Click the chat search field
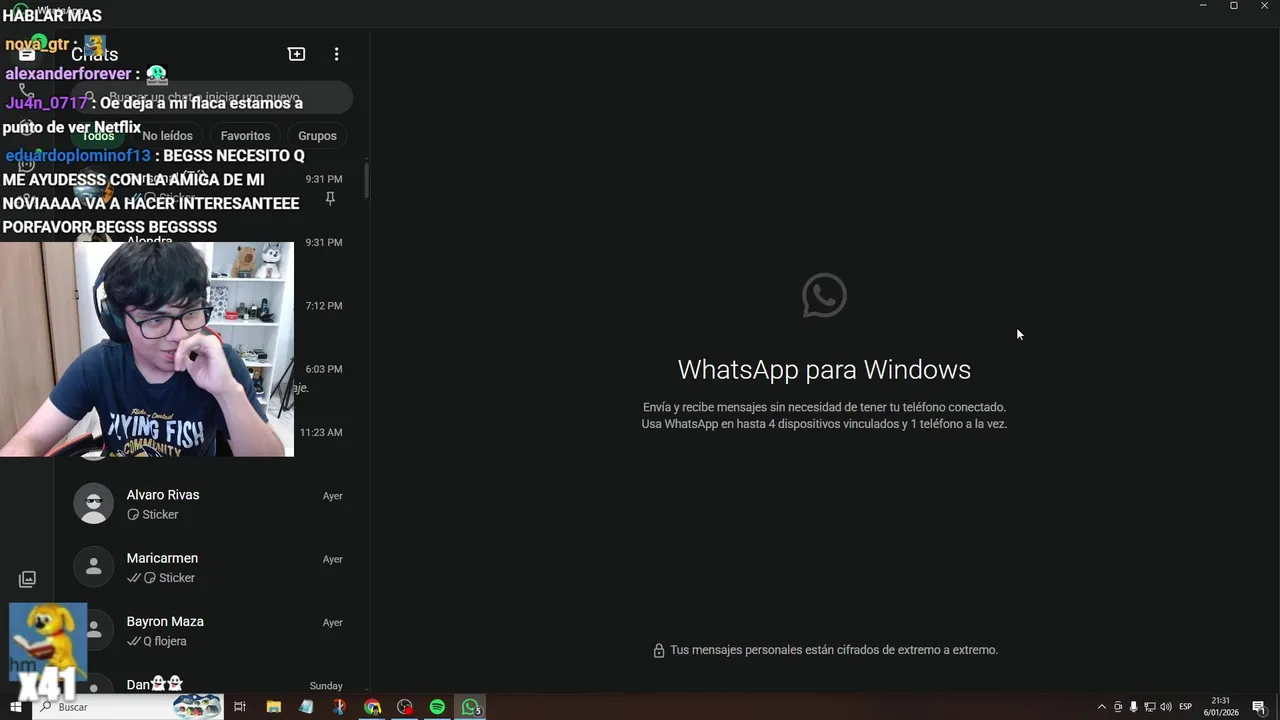This screenshot has height=720, width=1280. [x=212, y=98]
